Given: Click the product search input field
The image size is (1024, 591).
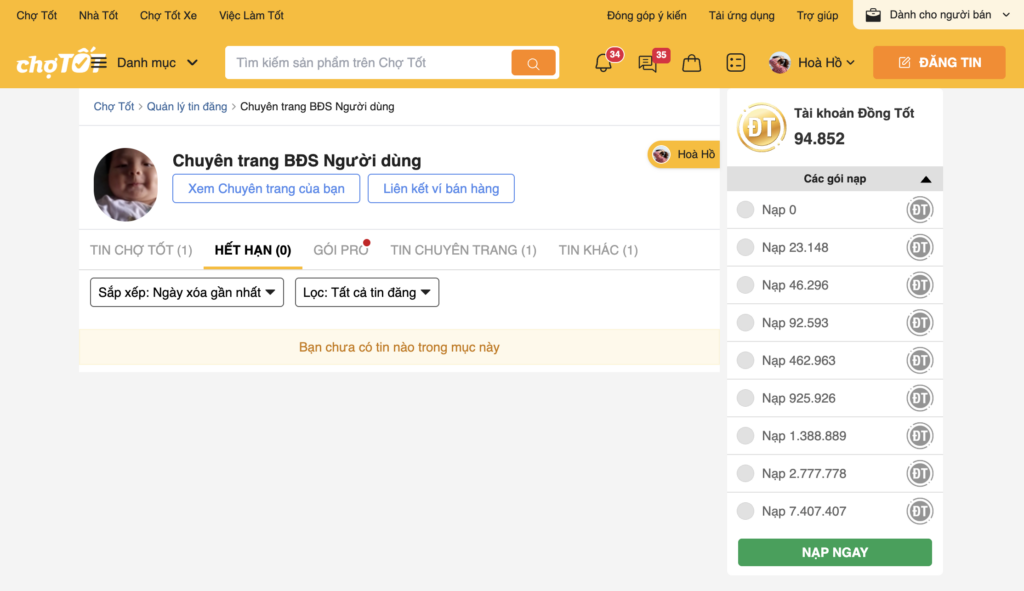Looking at the screenshot, I should coord(368,63).
